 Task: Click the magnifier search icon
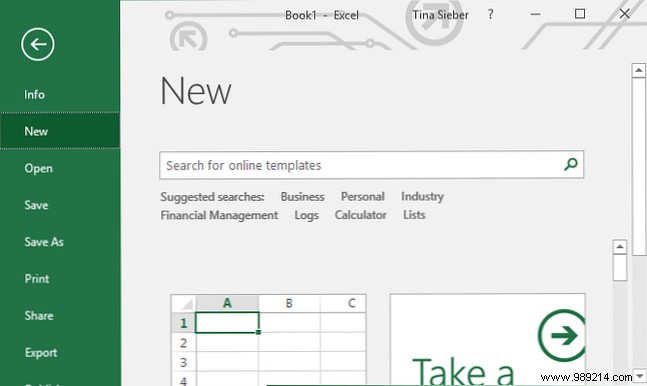pos(571,164)
